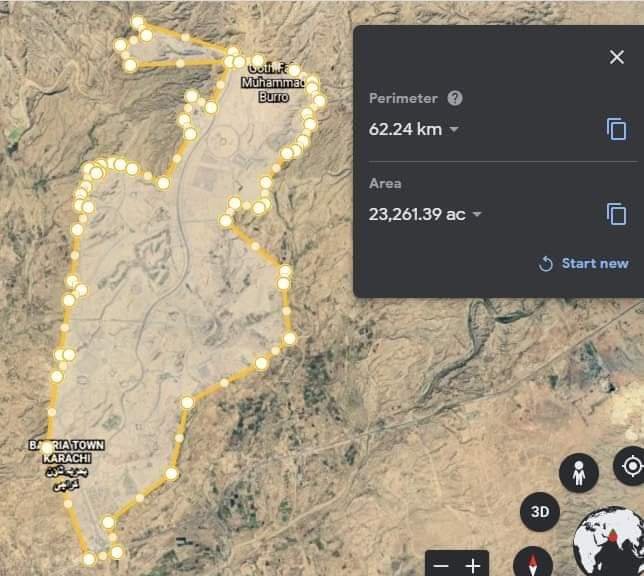This screenshot has height=576, width=644.
Task: Copy the perimeter value to clipboard
Action: coord(616,129)
